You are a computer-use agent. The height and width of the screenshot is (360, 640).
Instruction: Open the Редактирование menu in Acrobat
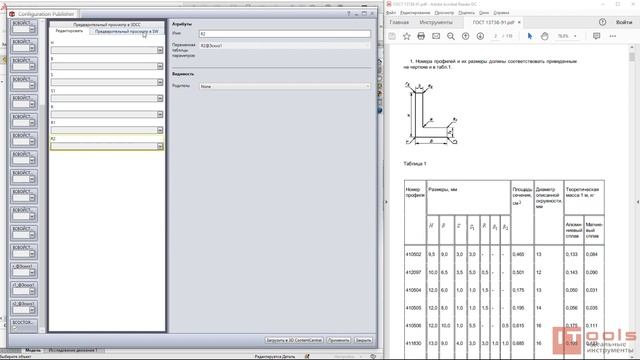[x=415, y=13]
